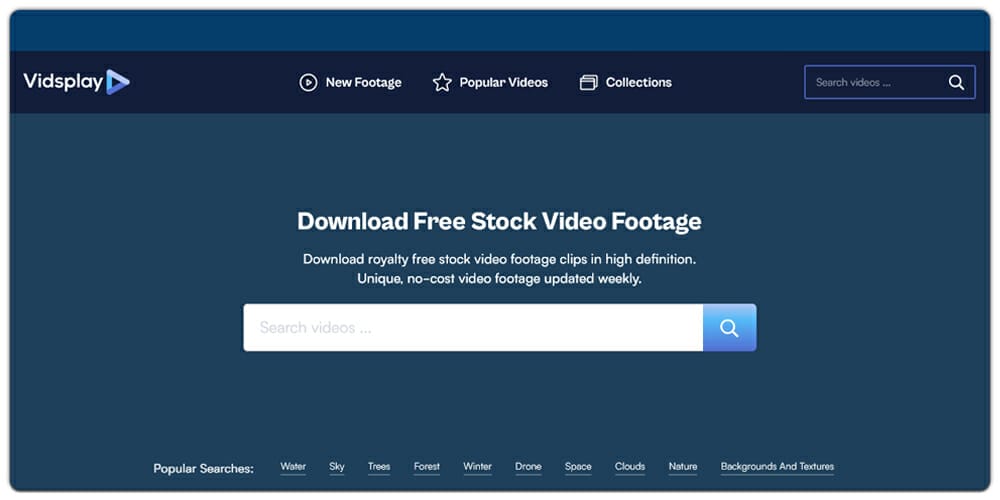Click the stacked-cards icon beside Collections

tap(589, 83)
